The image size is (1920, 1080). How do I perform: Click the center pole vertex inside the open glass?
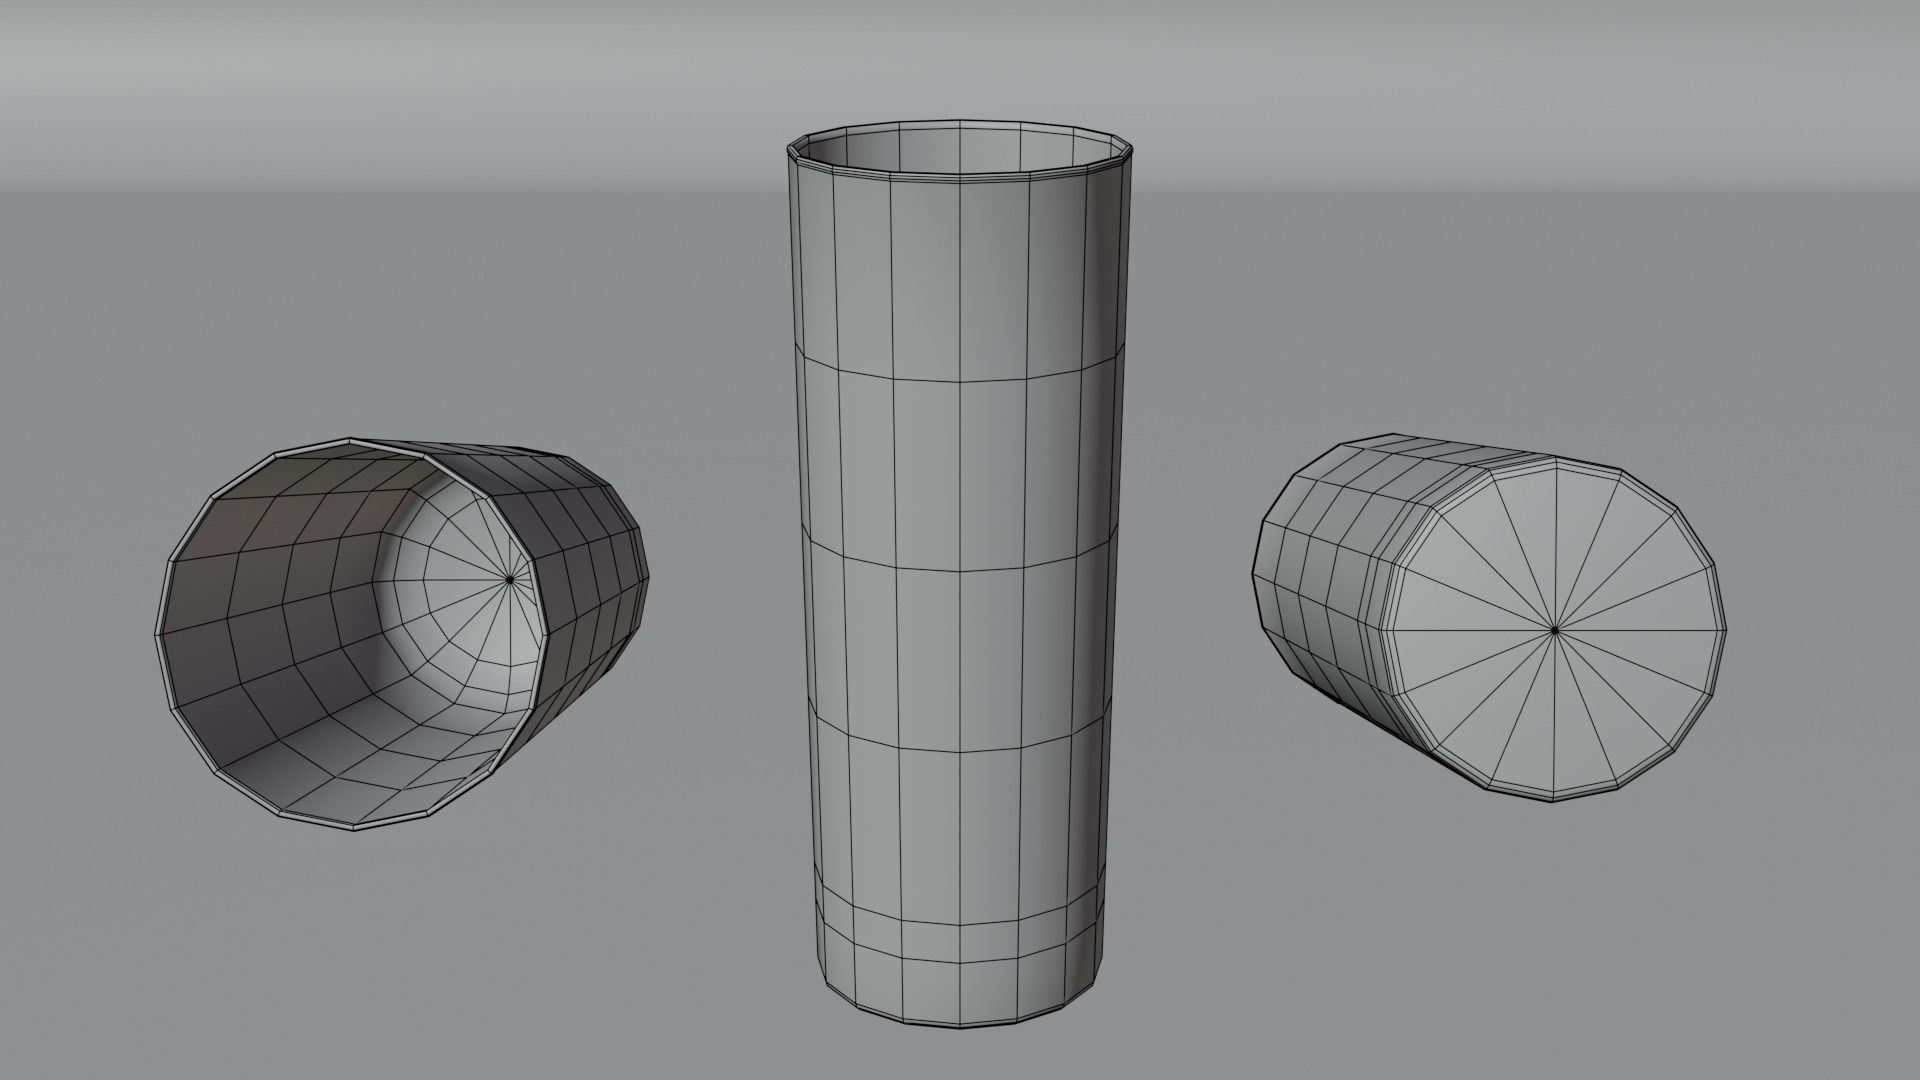[510, 579]
